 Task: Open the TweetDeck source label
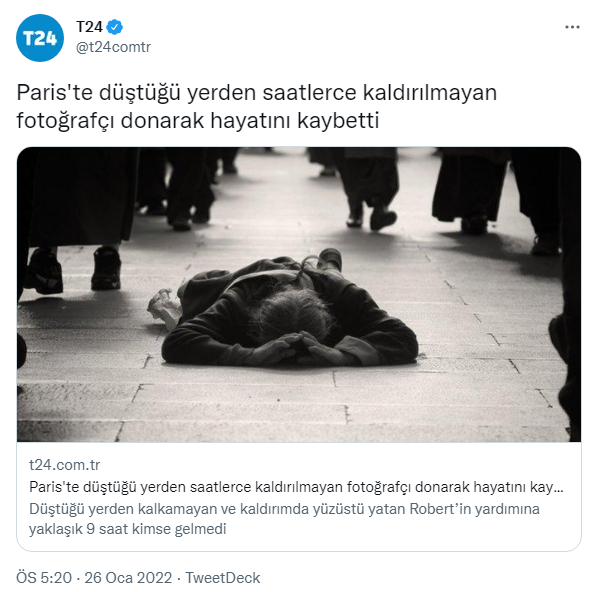223,578
